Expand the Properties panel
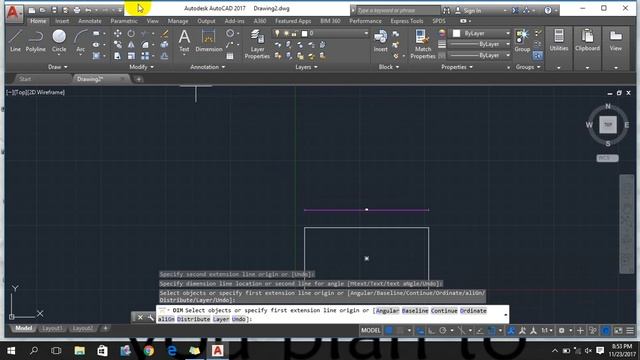 (x=457, y=67)
